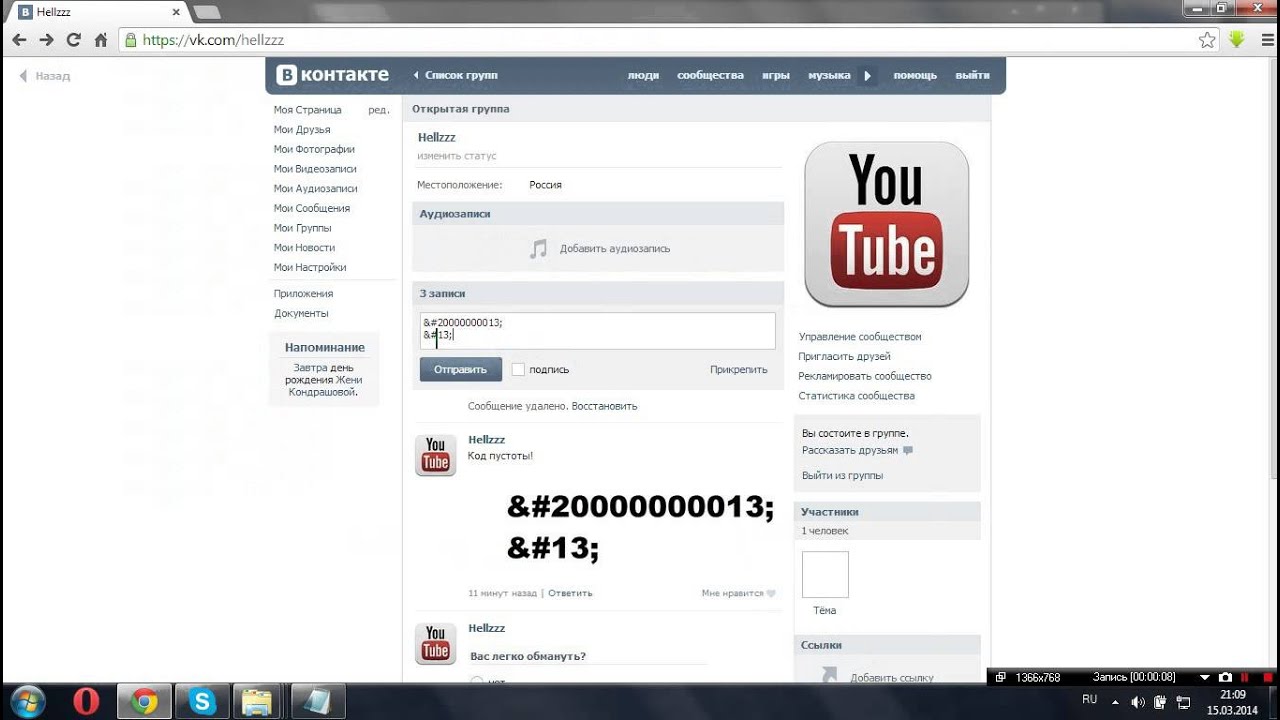Go to Список групп
Screen dimensions: 1280x720
coord(461,75)
